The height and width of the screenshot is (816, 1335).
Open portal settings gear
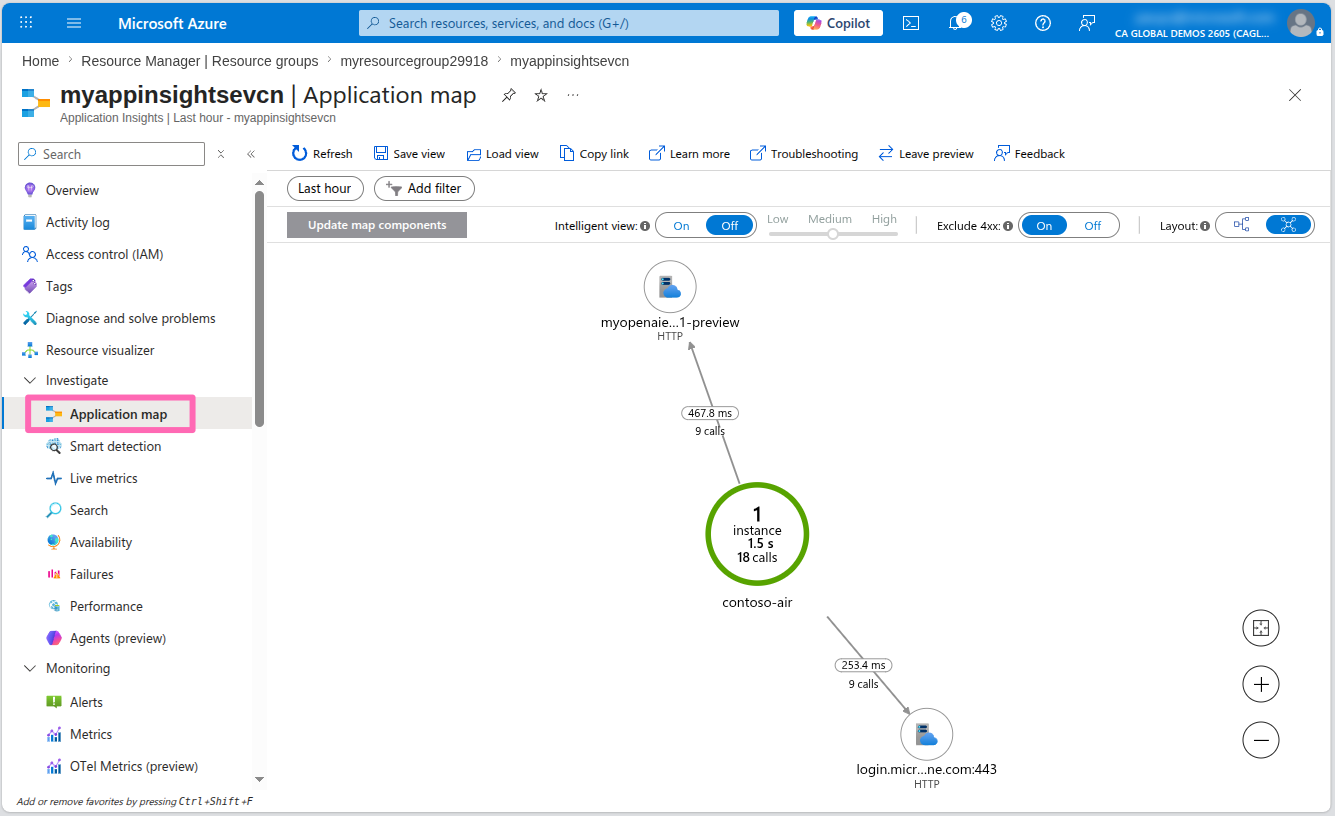click(999, 23)
